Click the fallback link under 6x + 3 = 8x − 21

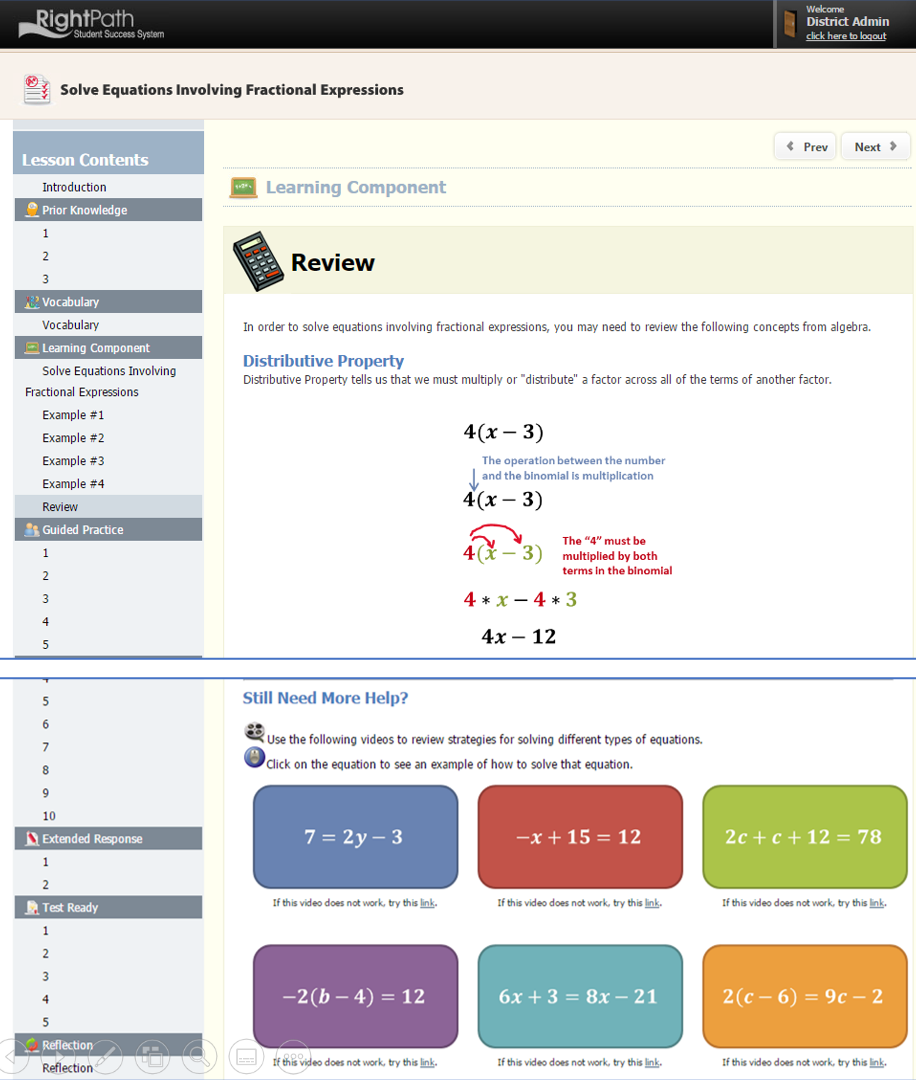(652, 1063)
